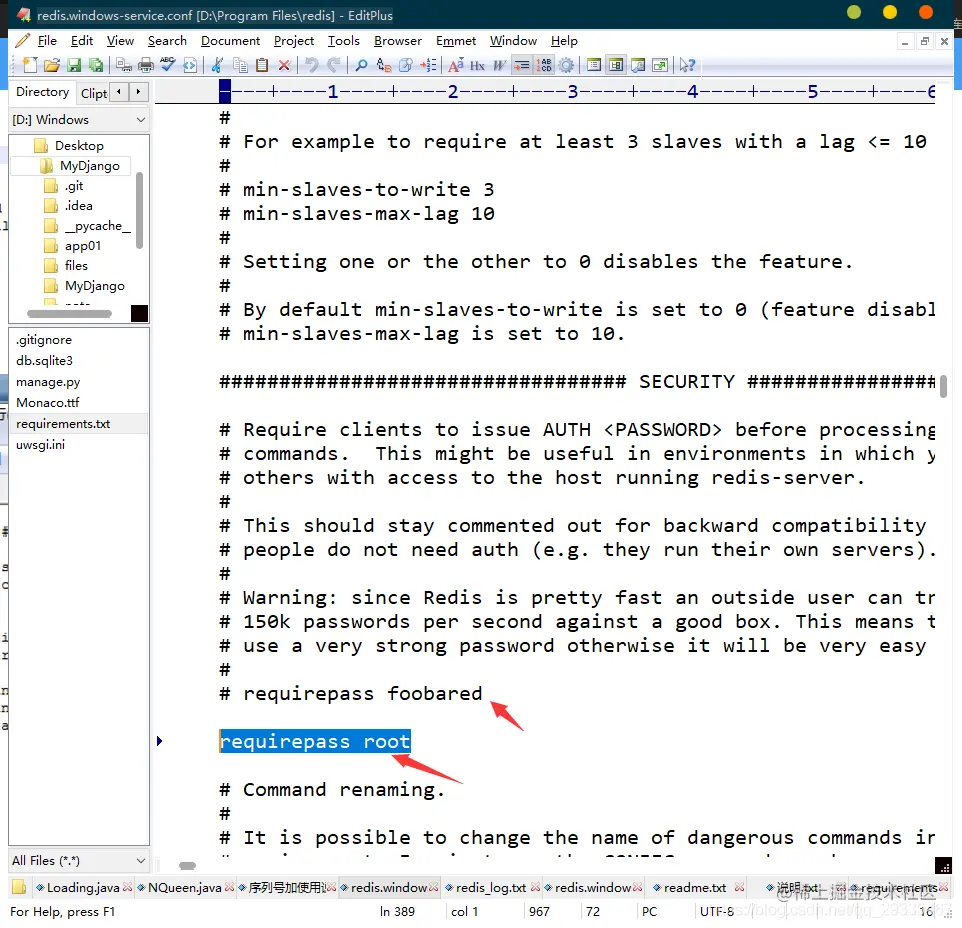The height and width of the screenshot is (928, 962).
Task: Open manage.py in the file list
Action: (48, 382)
